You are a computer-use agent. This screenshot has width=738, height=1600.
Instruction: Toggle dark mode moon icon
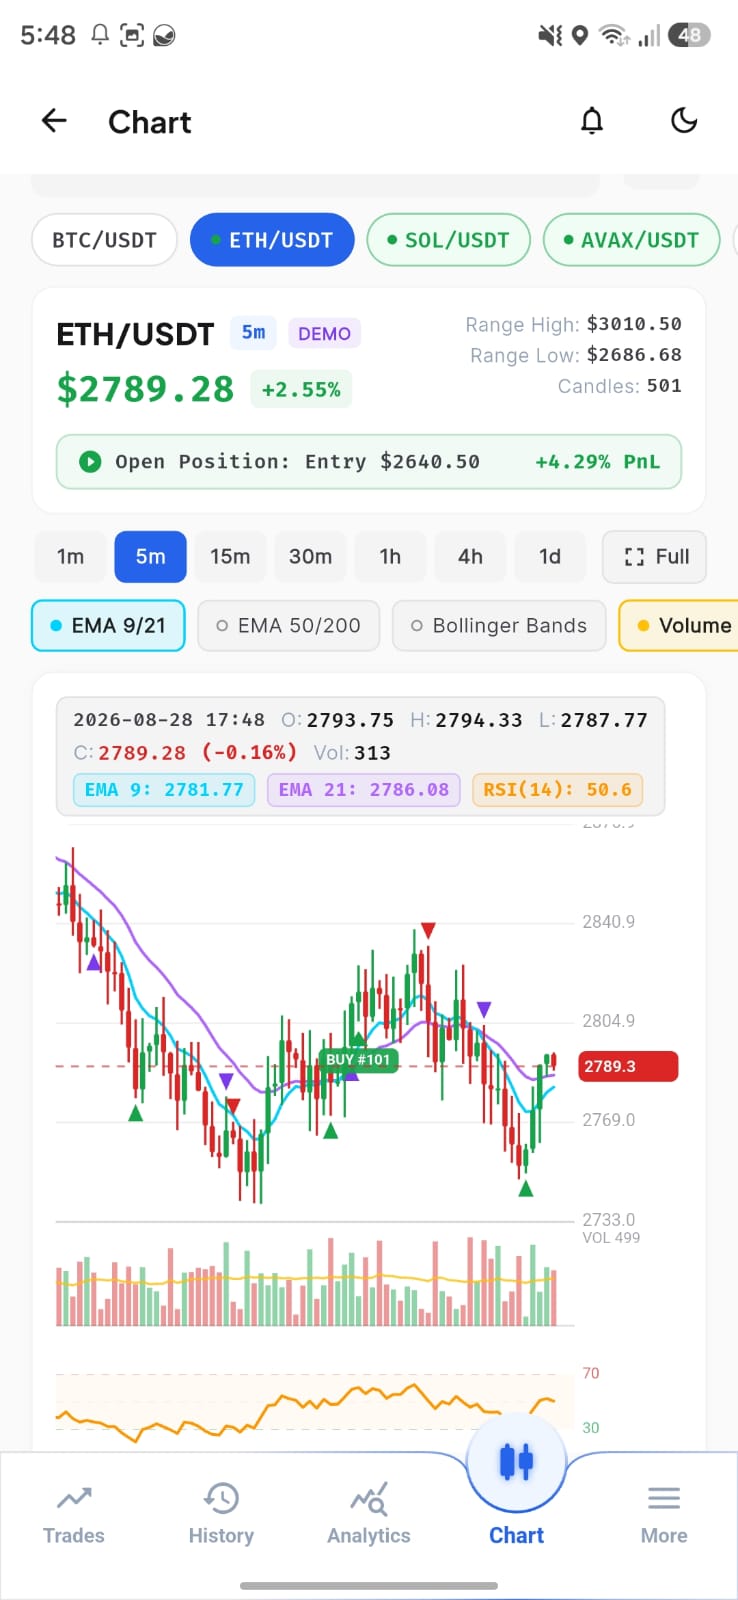point(684,121)
